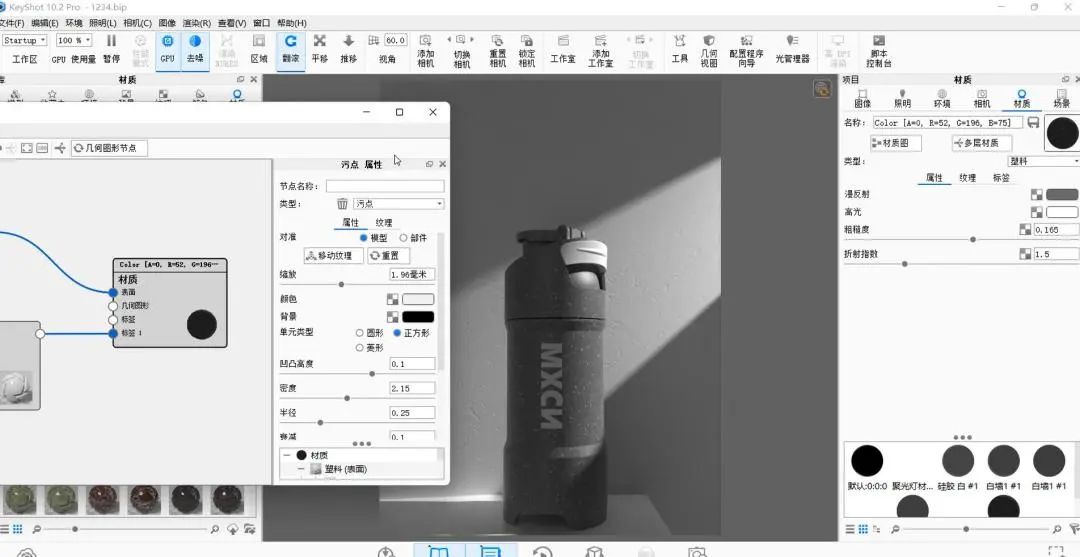
Task: Click the save icon beside material name
Action: tap(1033, 123)
